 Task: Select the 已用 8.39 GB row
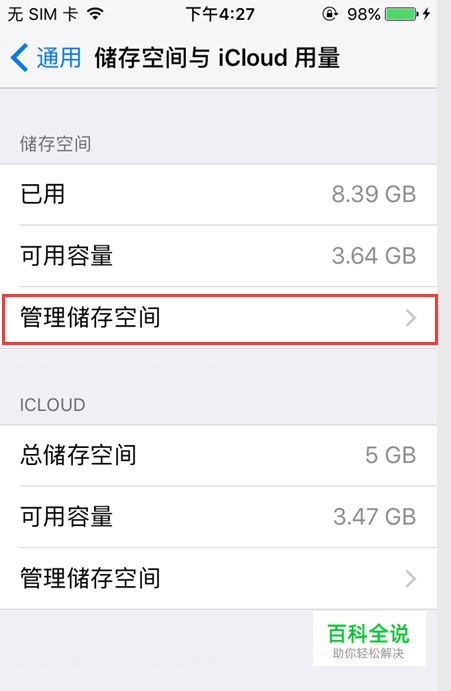(219, 194)
